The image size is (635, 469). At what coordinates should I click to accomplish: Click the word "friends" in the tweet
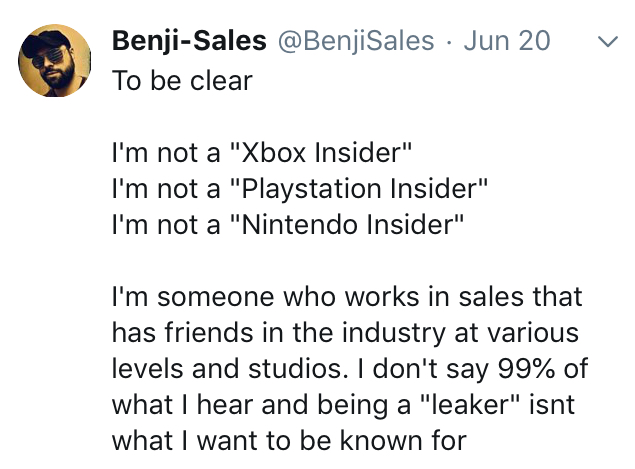coord(209,333)
